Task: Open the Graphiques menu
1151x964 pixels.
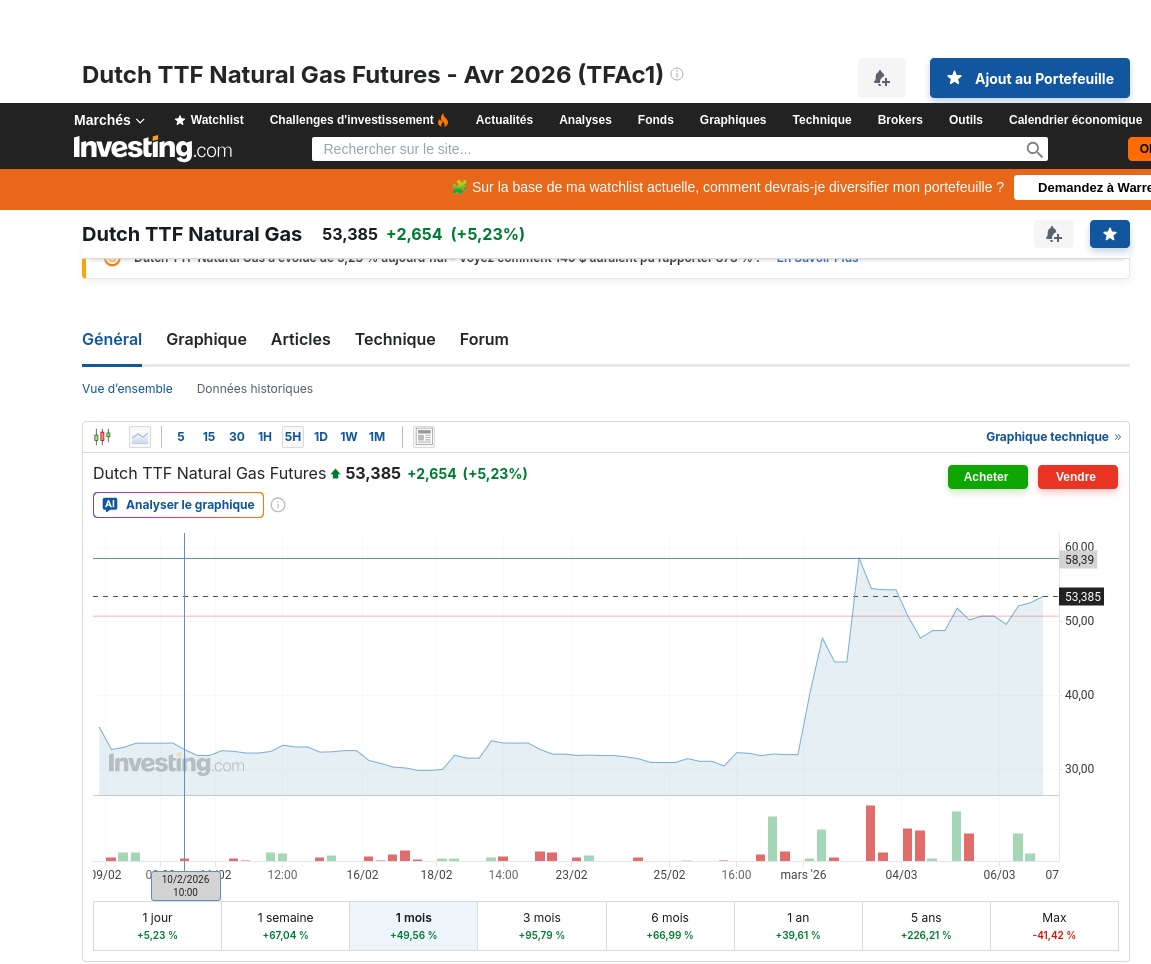Action: 733,120
